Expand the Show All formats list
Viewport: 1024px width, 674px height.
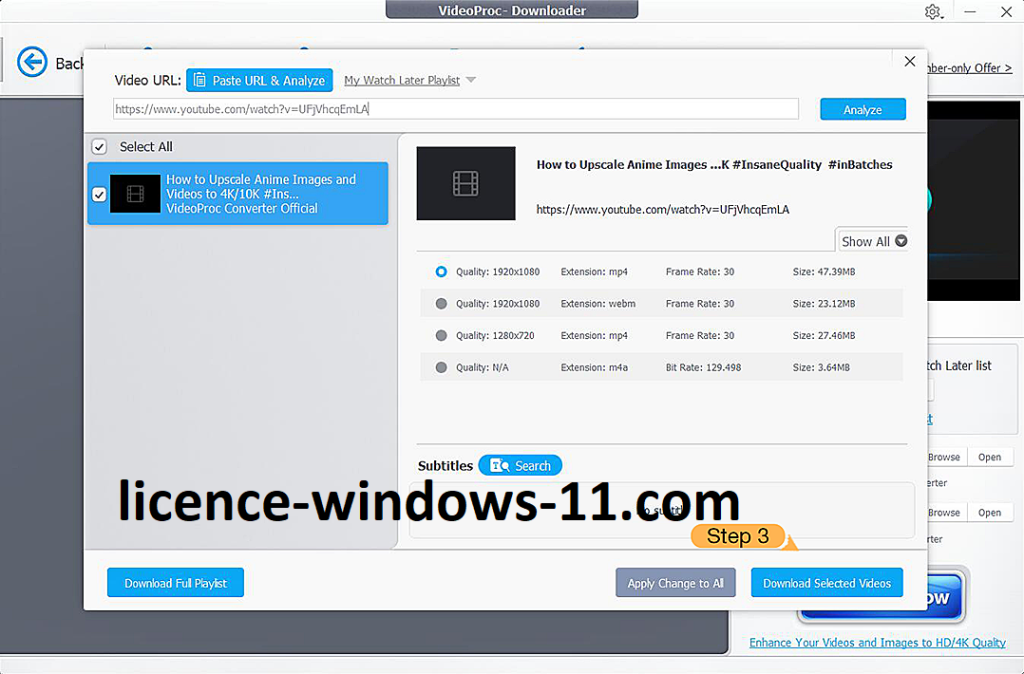[x=873, y=241]
